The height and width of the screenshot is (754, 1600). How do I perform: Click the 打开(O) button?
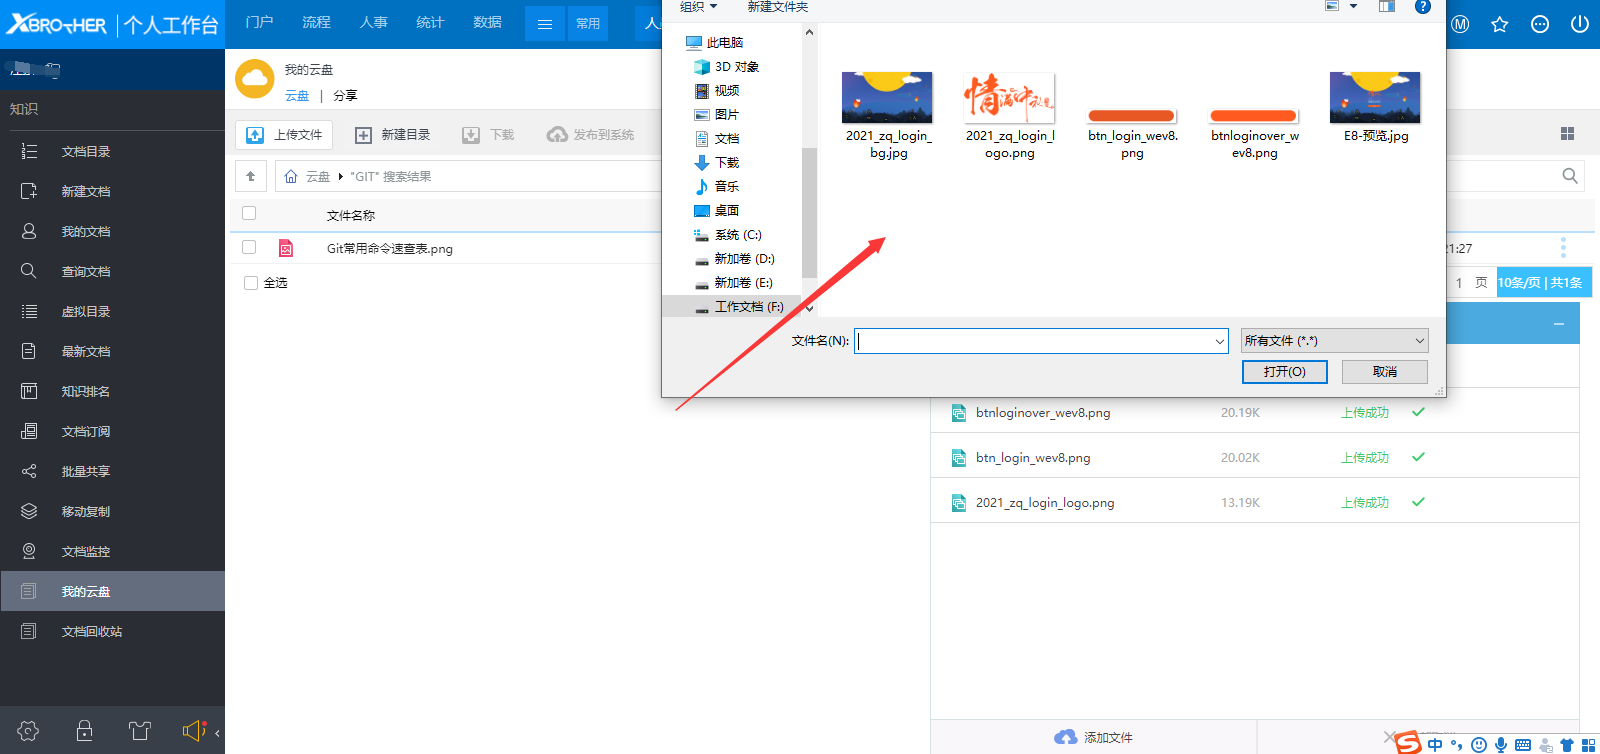(1284, 372)
